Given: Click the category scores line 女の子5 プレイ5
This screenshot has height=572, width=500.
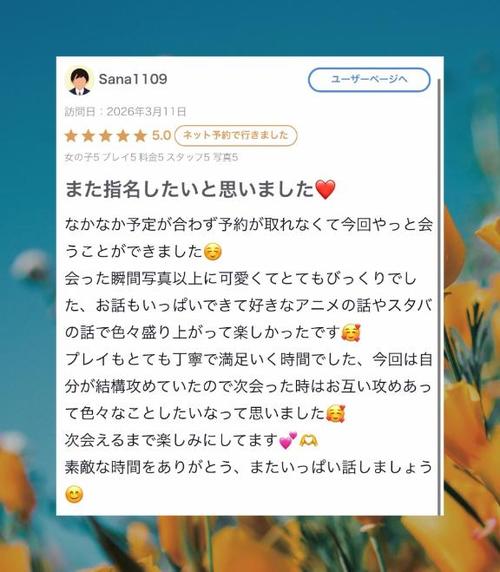Looking at the screenshot, I should pos(151,157).
